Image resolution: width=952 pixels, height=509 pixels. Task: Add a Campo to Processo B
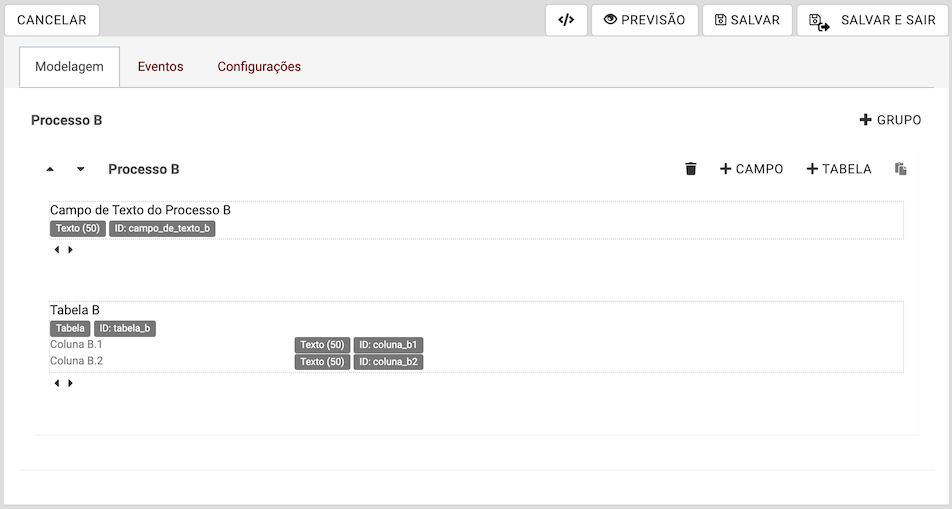click(751, 169)
